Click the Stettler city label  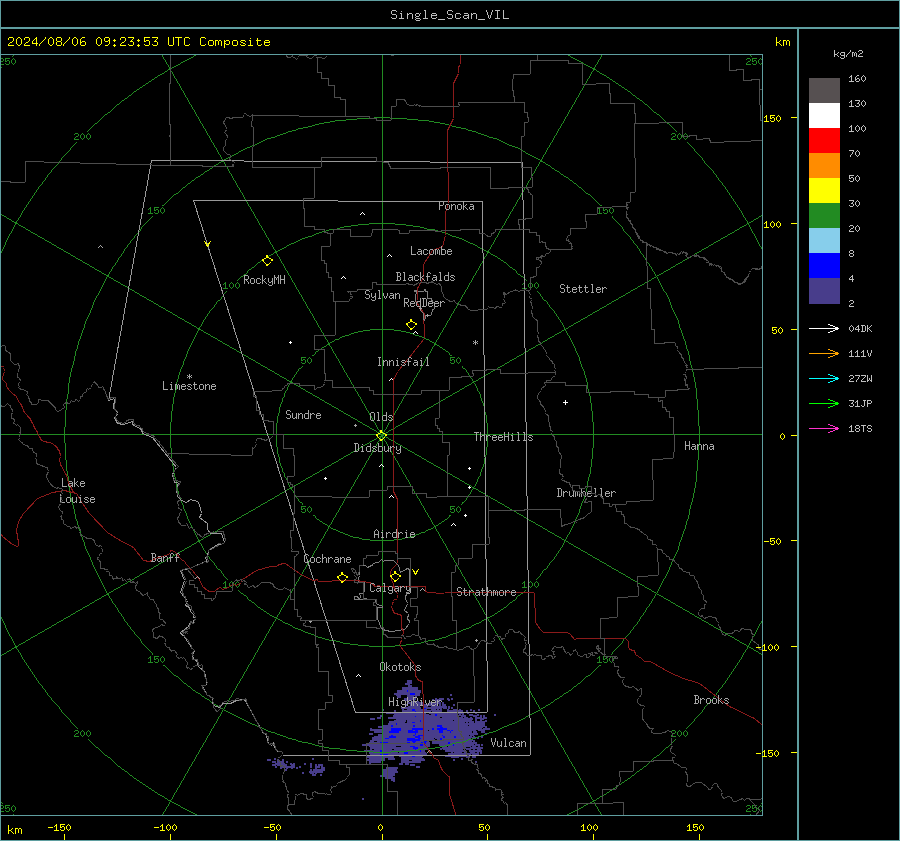[x=583, y=289]
